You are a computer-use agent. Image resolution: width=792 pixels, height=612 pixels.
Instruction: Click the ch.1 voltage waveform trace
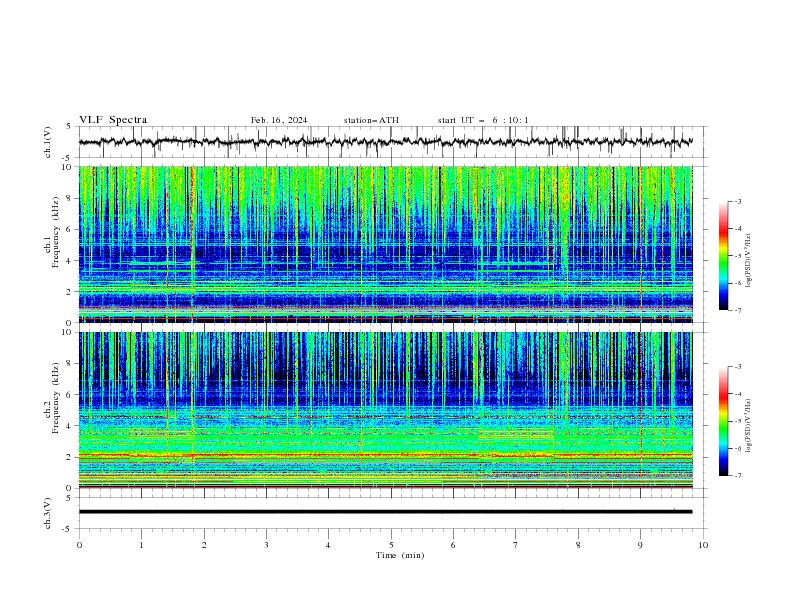tap(385, 142)
